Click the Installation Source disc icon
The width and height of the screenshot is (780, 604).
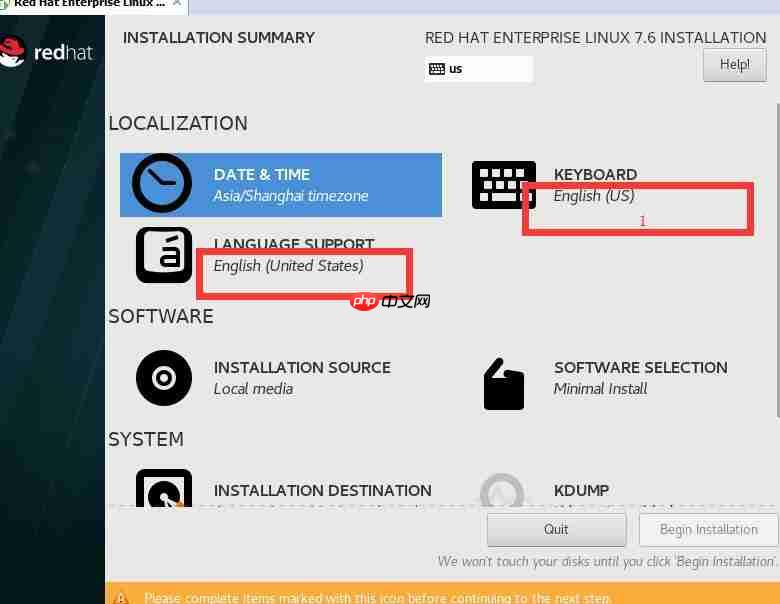[164, 378]
